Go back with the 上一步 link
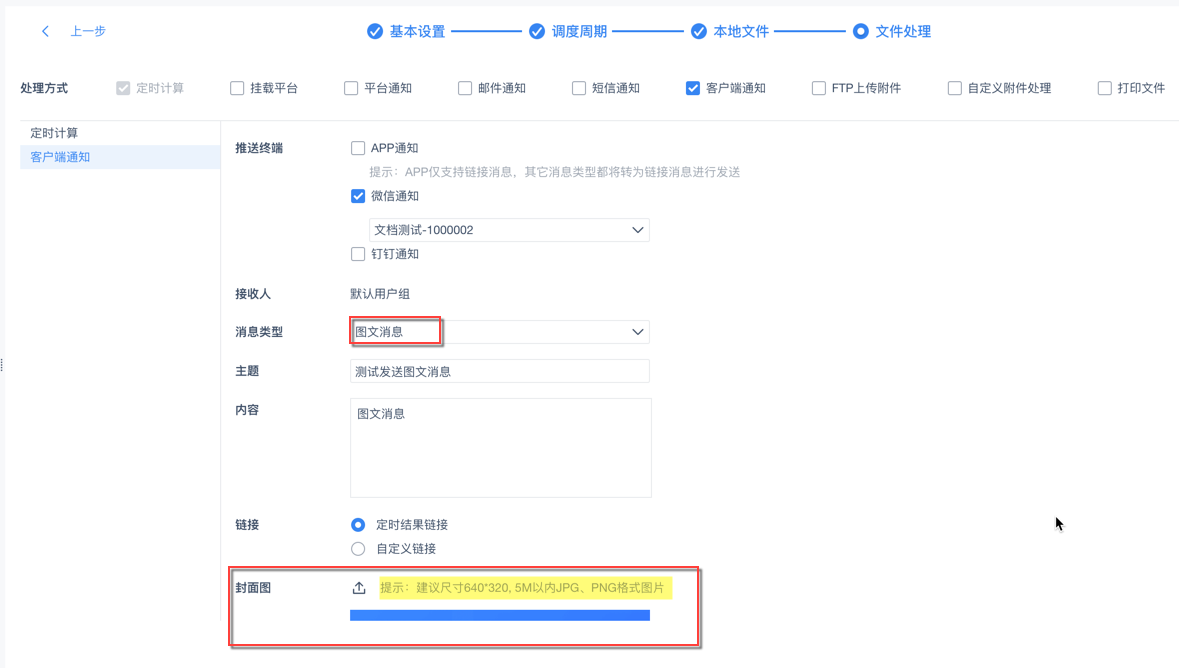Image resolution: width=1179 pixels, height=668 pixels. [x=88, y=32]
